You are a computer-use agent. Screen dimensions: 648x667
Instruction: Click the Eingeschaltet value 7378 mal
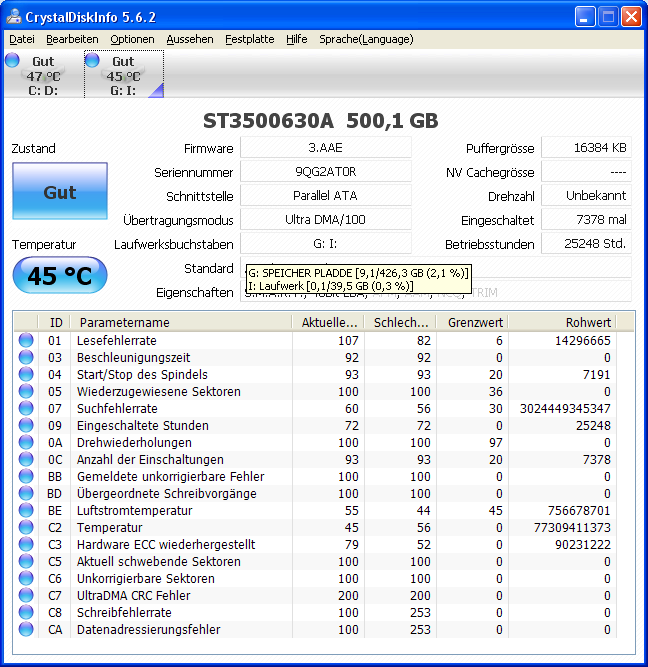586,219
